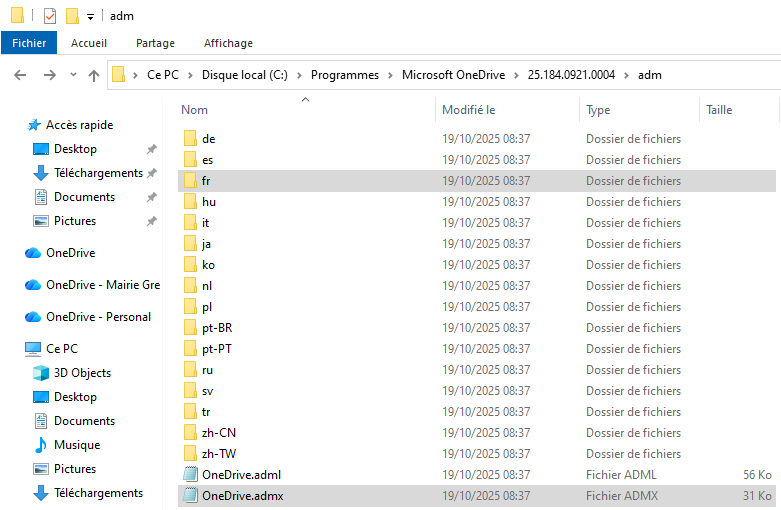This screenshot has width=781, height=510.
Task: Select the OneDrive.admx file icon
Action: pyautogui.click(x=191, y=496)
